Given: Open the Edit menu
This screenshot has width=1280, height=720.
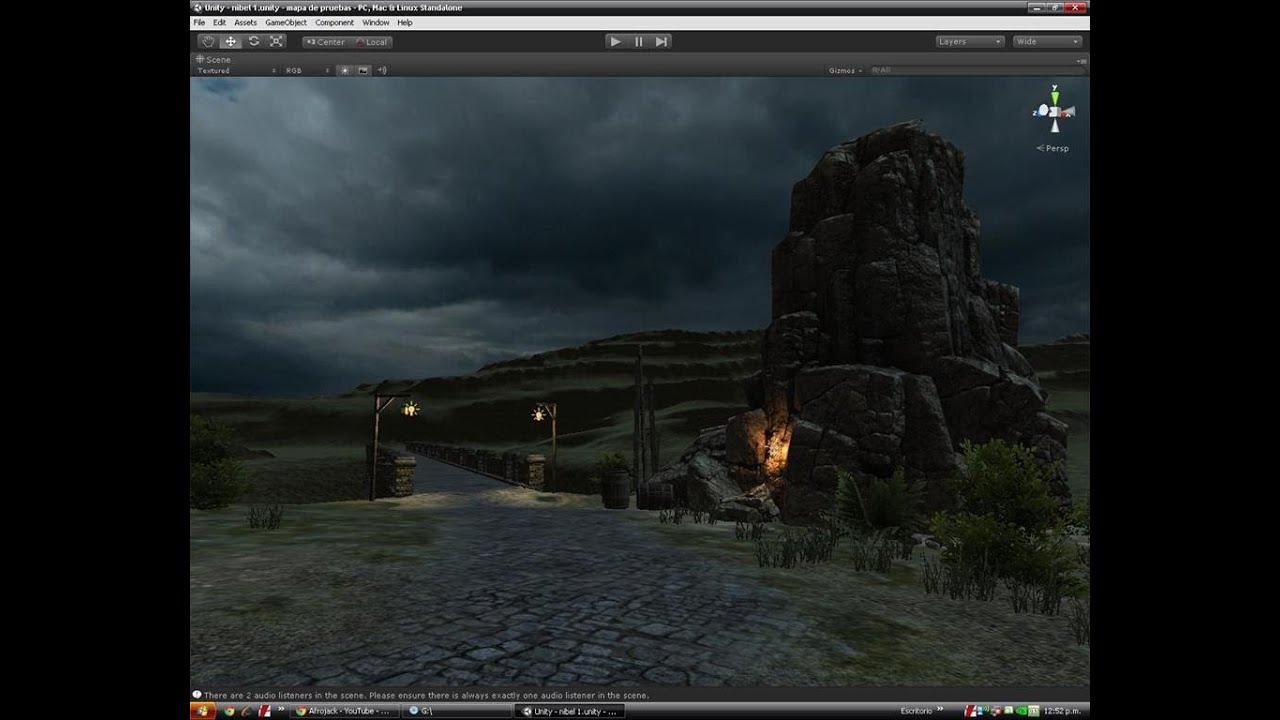Looking at the screenshot, I should [x=219, y=22].
